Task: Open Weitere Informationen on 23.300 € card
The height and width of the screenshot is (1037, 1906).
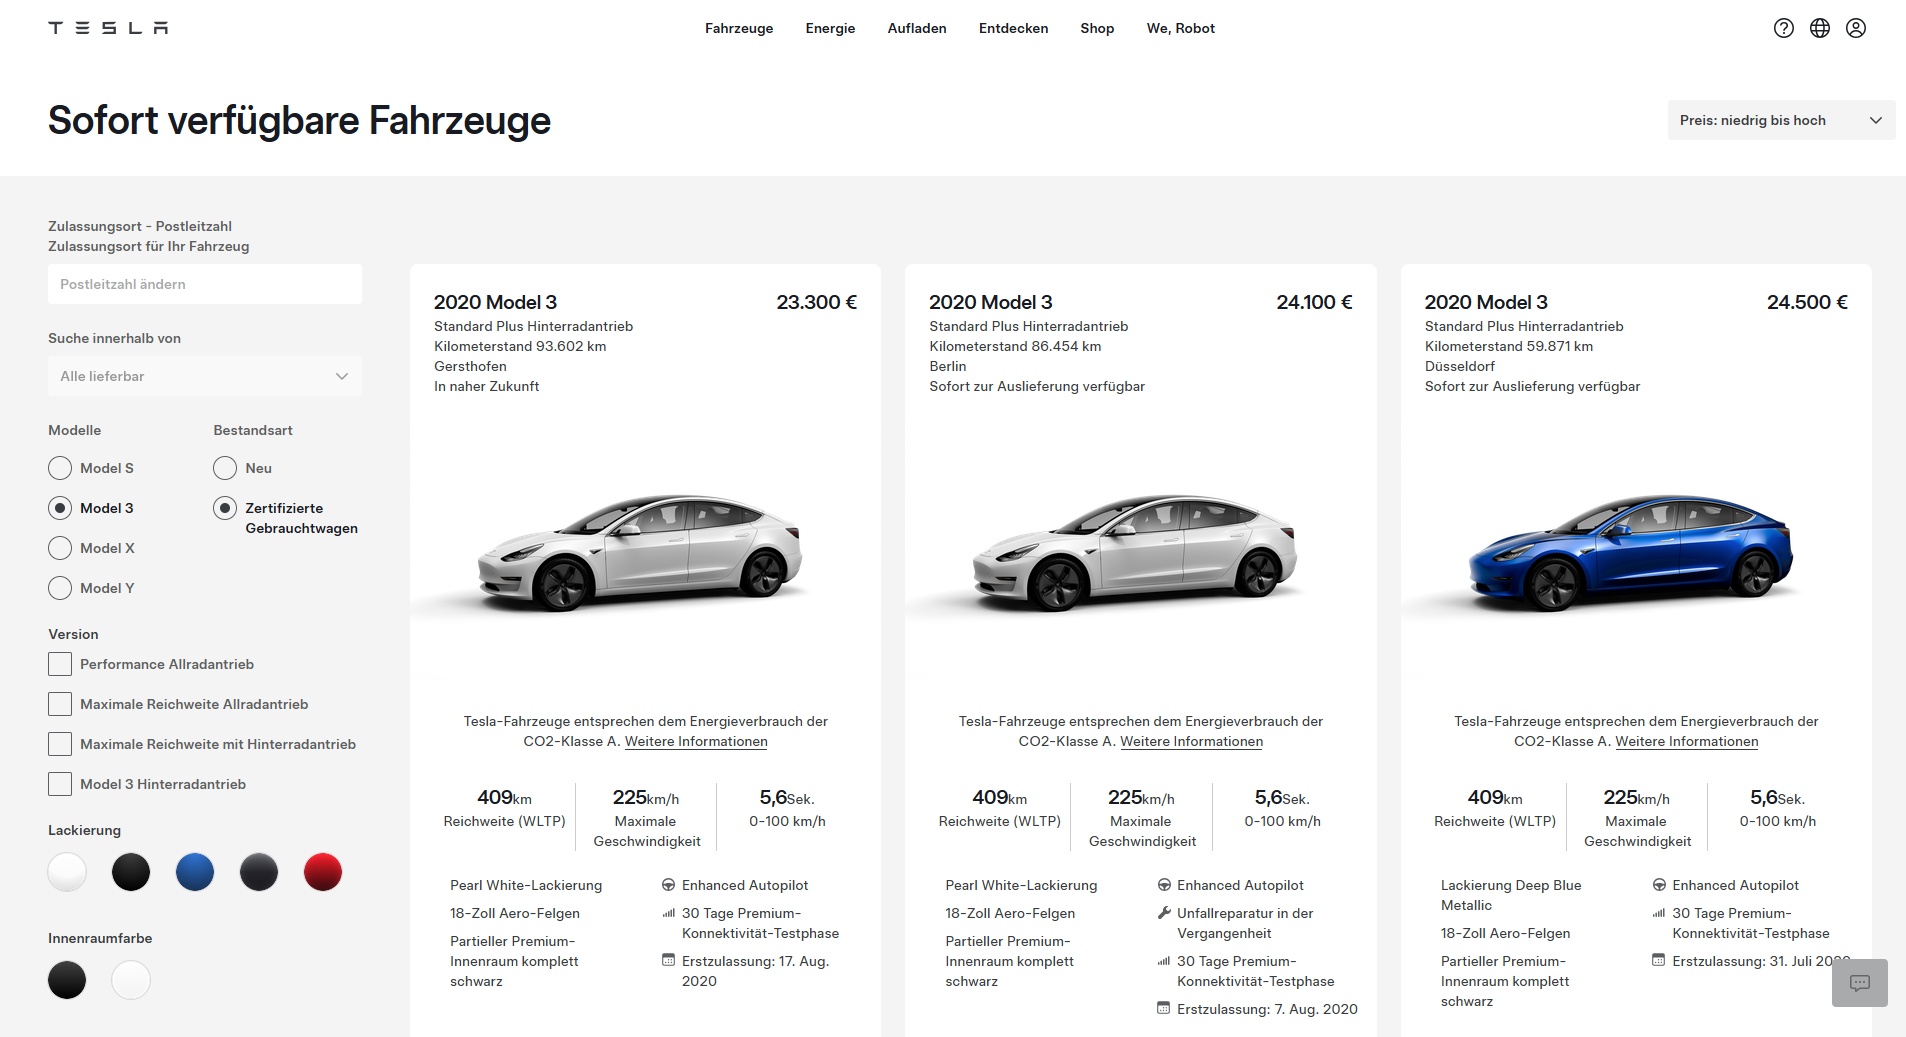Action: [696, 741]
